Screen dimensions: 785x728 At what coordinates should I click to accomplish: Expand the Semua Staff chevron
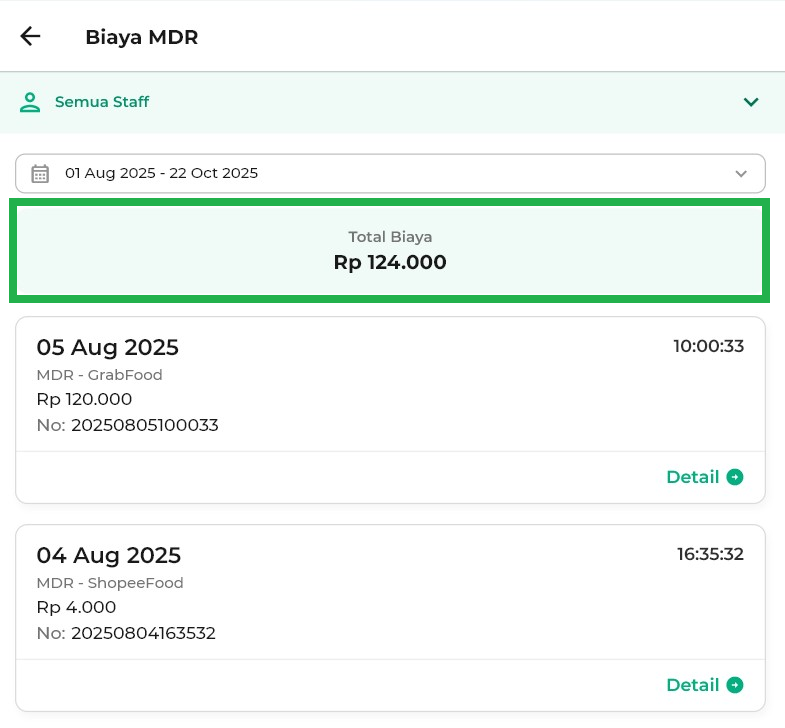pyautogui.click(x=751, y=102)
